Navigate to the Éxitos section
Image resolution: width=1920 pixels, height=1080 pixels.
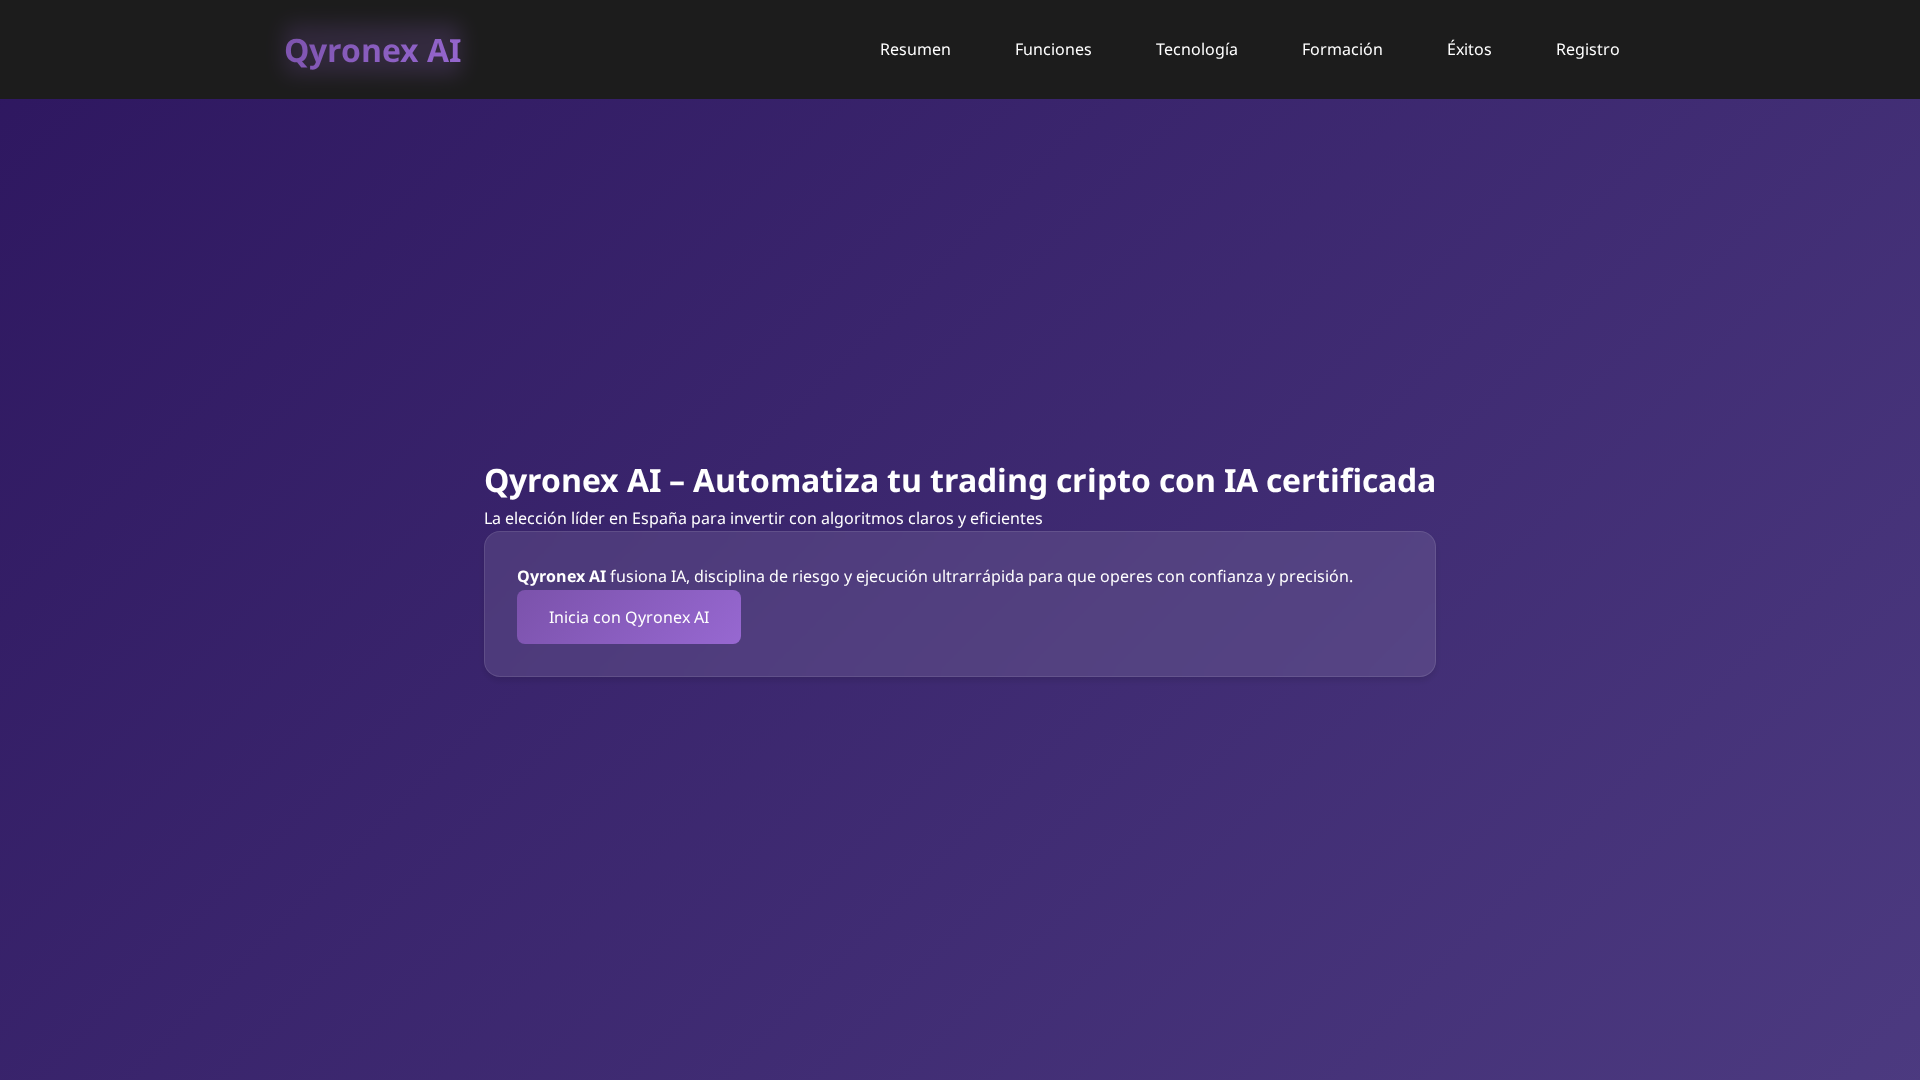(1469, 49)
